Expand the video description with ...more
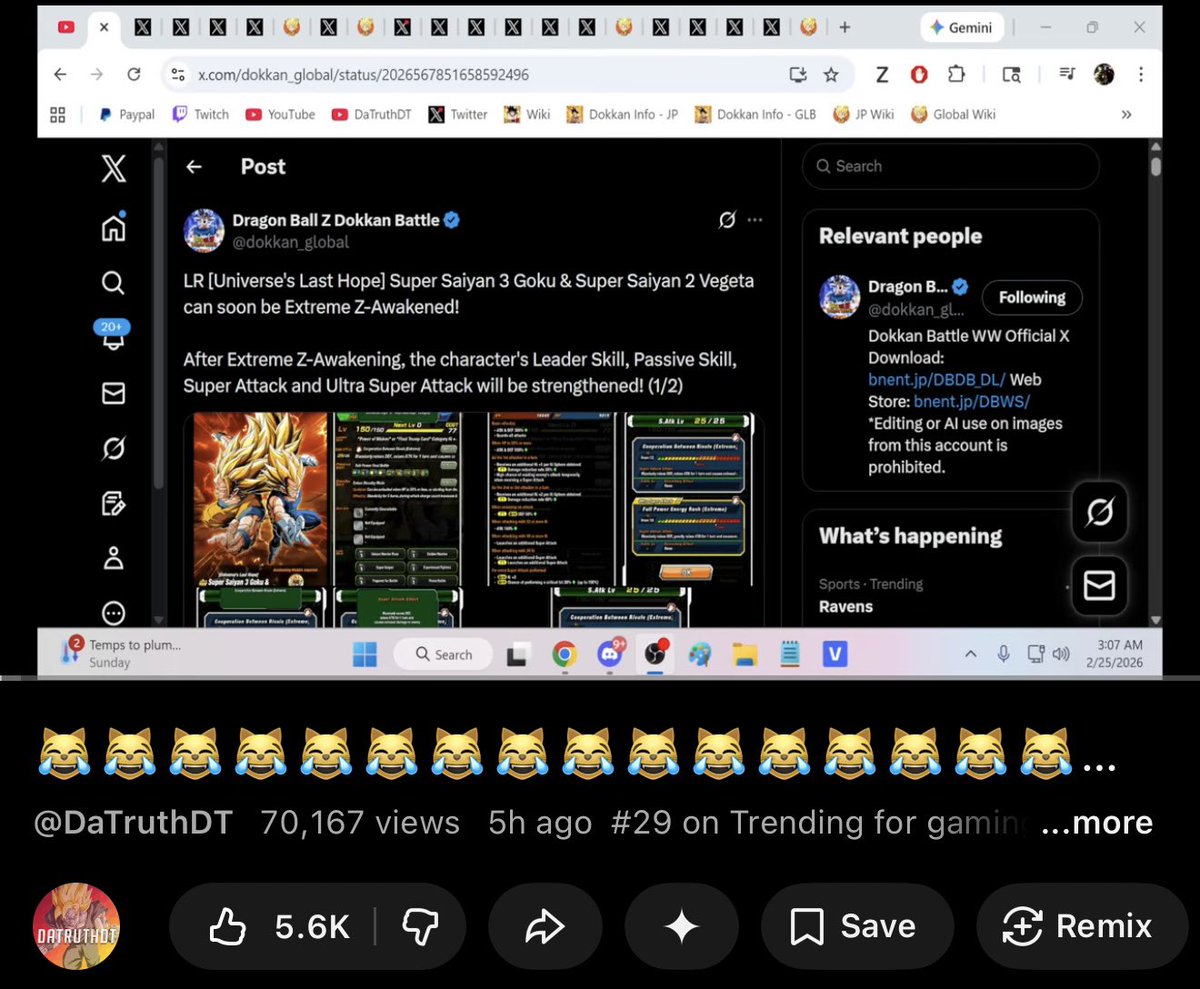This screenshot has width=1200, height=989. (1097, 823)
